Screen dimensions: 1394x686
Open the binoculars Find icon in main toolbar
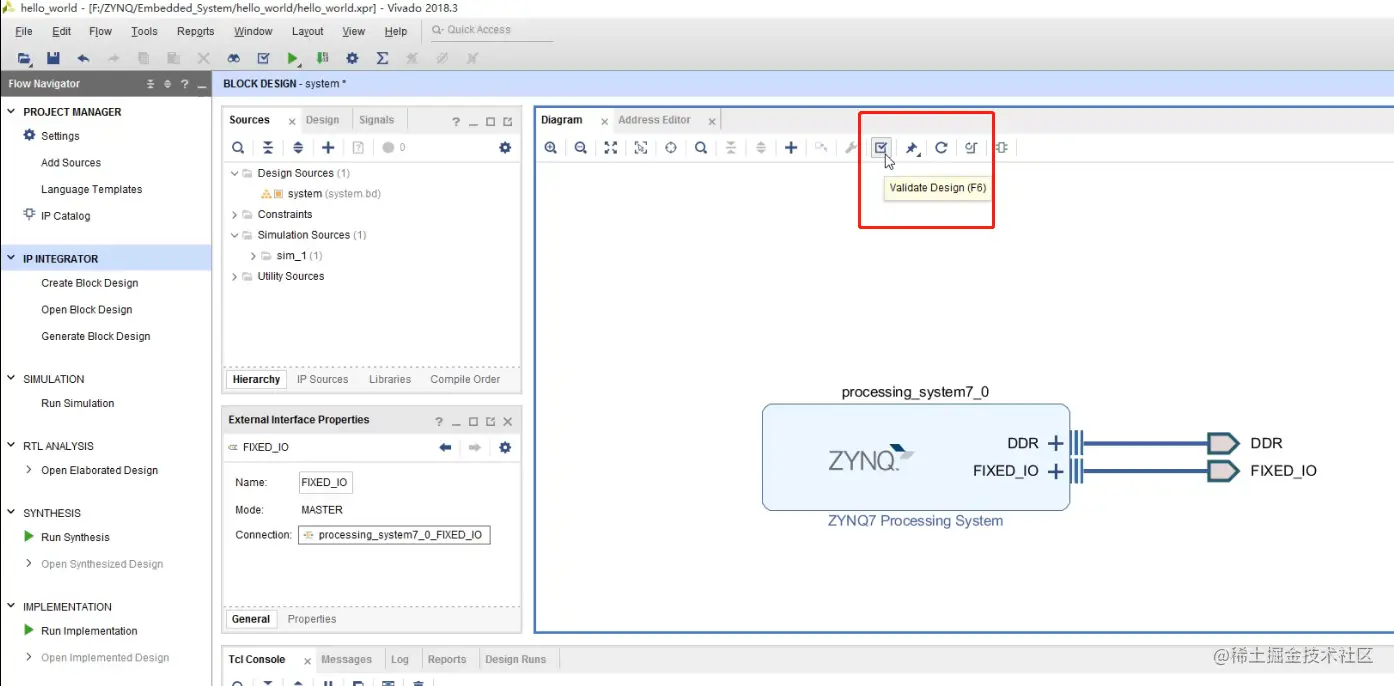point(233,59)
